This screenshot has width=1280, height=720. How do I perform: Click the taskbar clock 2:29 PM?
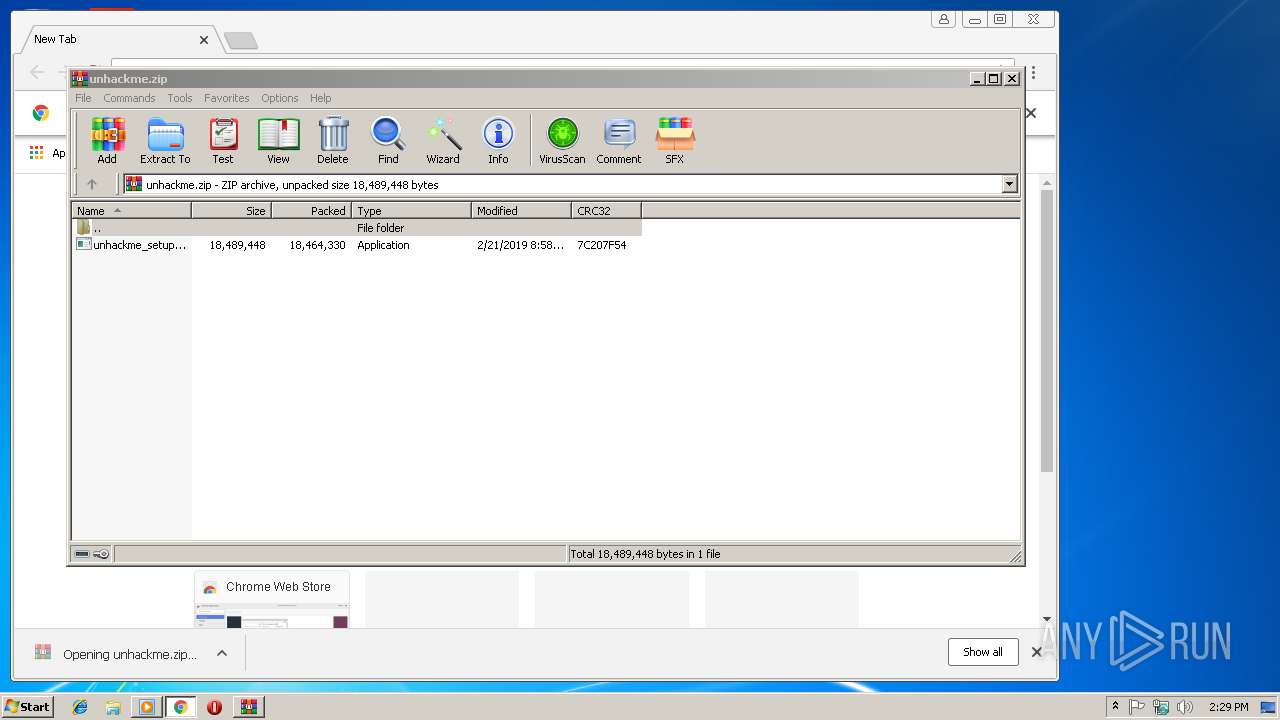[1228, 707]
